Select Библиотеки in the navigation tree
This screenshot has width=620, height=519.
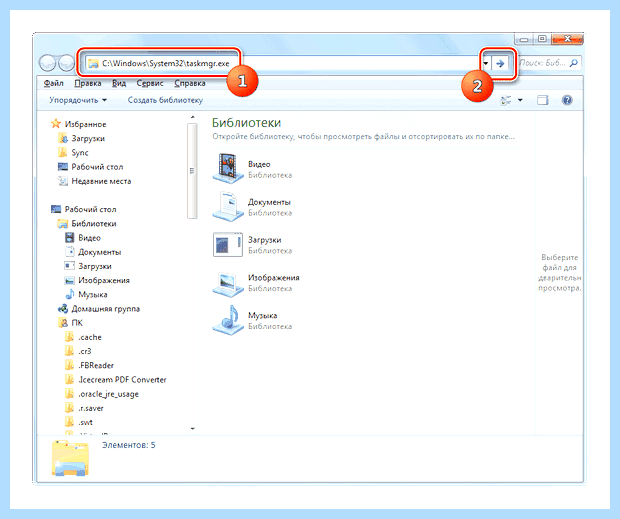point(94,224)
